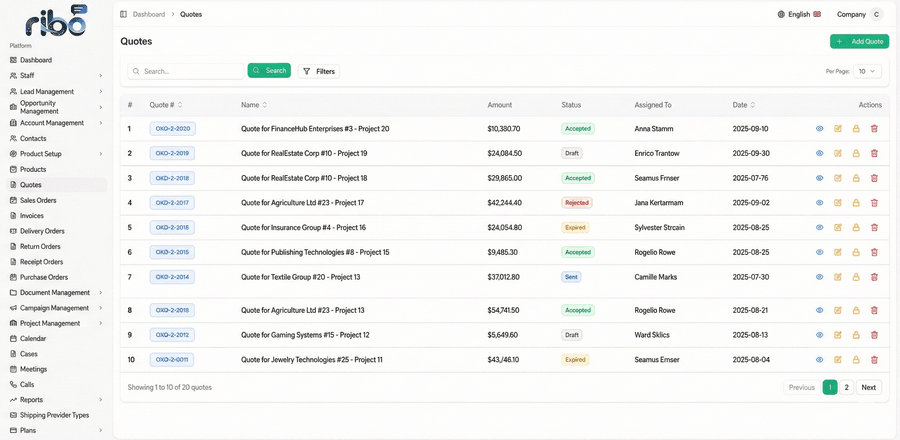Delete quote for FinanceHub Enterprises #3

[x=874, y=129]
